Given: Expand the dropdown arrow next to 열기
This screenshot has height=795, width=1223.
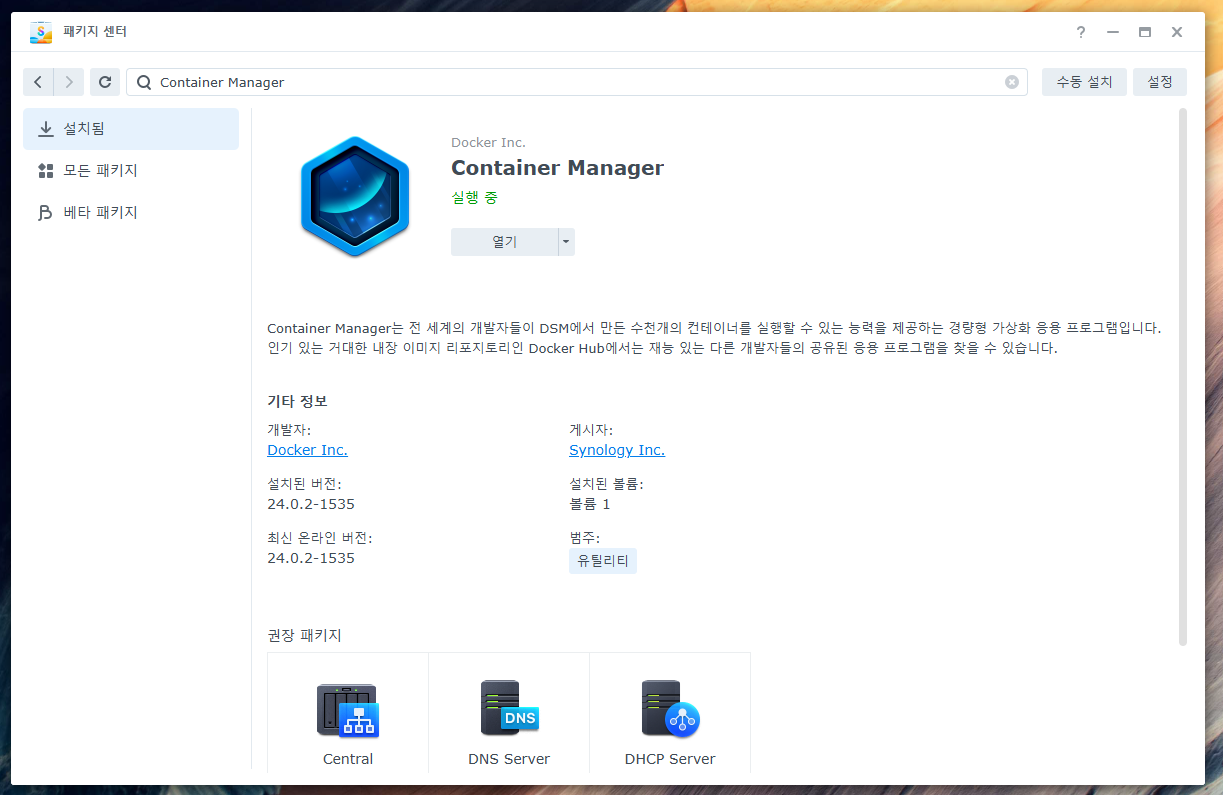Looking at the screenshot, I should click(566, 242).
